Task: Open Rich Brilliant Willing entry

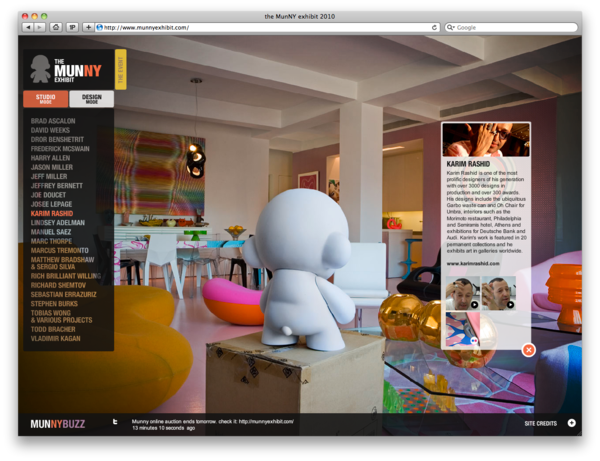Action: click(66, 276)
